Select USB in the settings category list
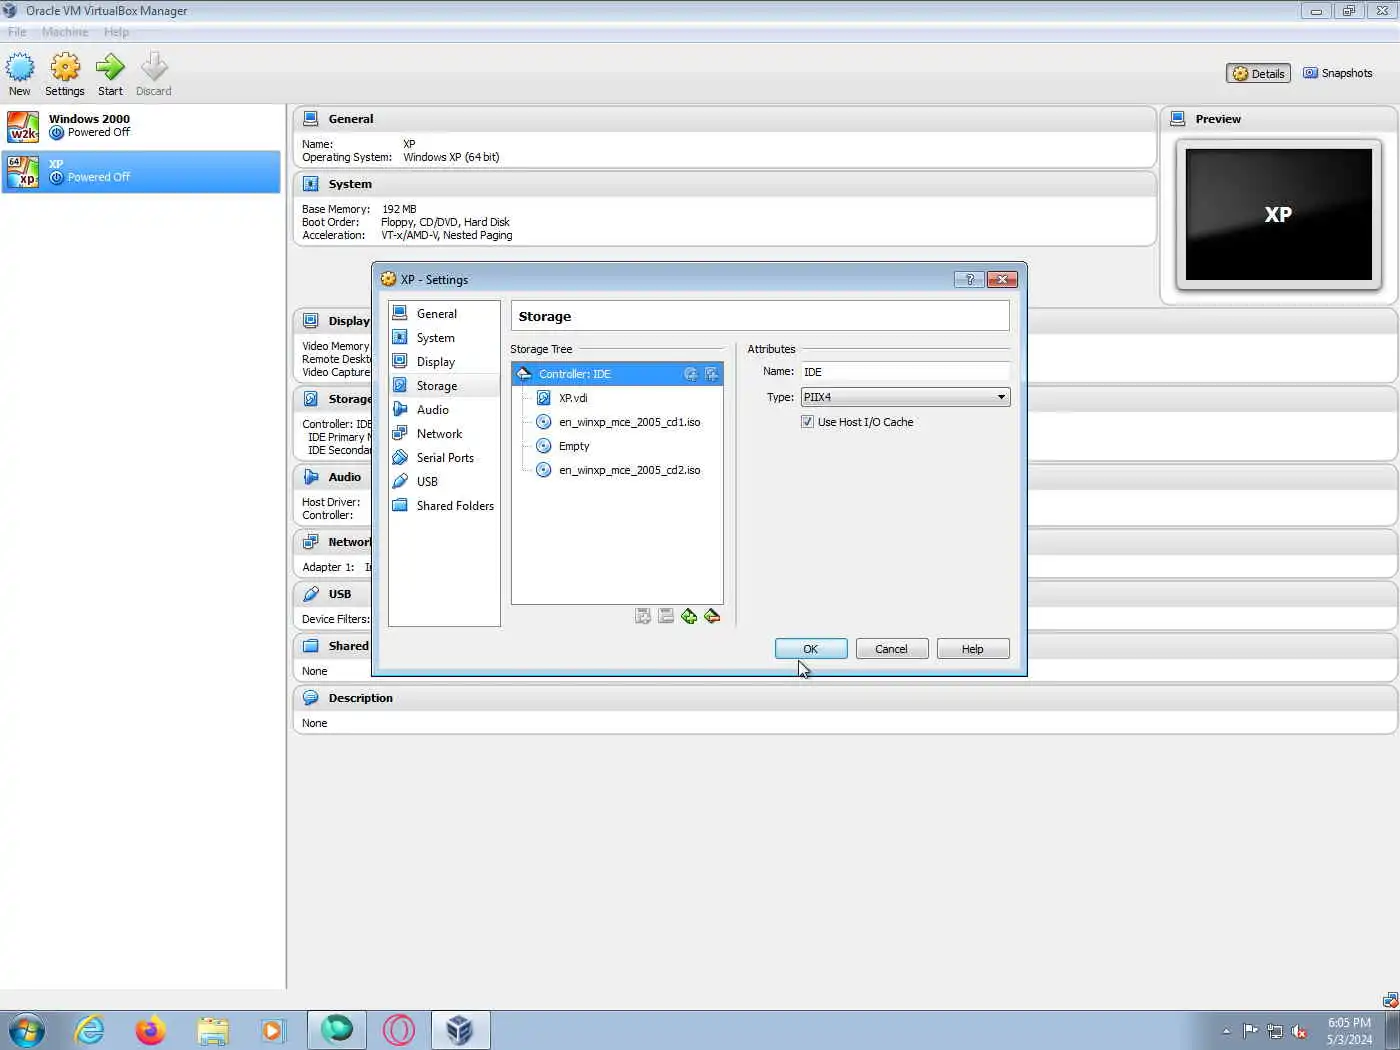Image resolution: width=1400 pixels, height=1050 pixels. coord(444,482)
